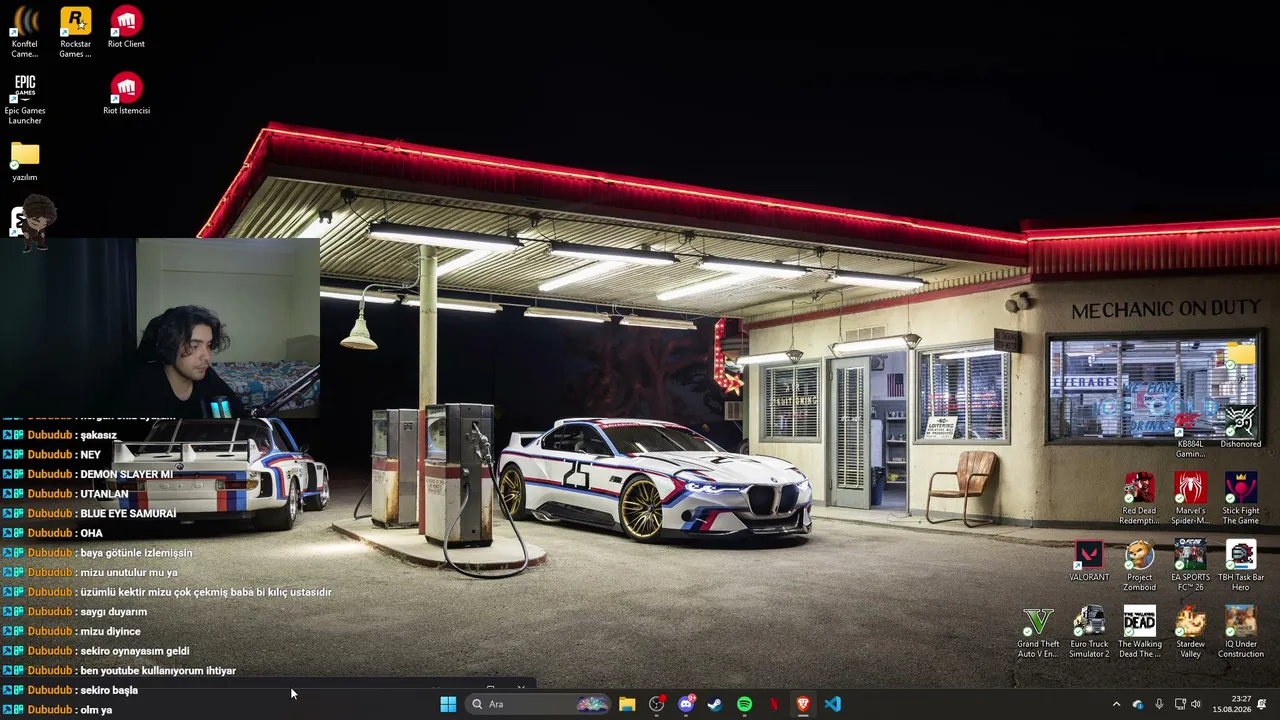The height and width of the screenshot is (720, 1280).
Task: Select the Riot Client desktop icon
Action: [126, 28]
